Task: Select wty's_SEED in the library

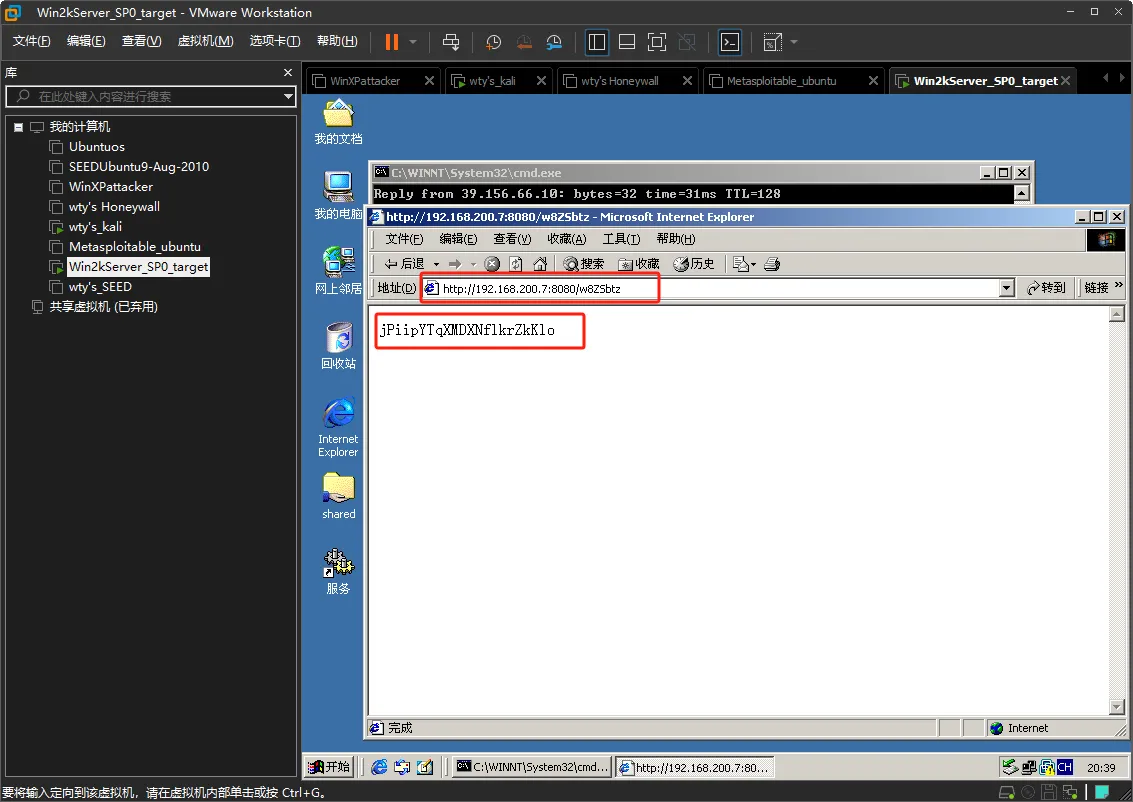Action: pos(100,287)
